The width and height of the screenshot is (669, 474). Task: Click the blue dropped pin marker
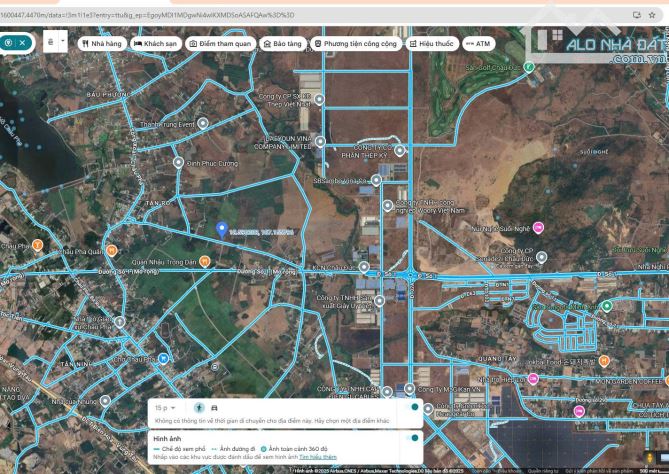(221, 229)
